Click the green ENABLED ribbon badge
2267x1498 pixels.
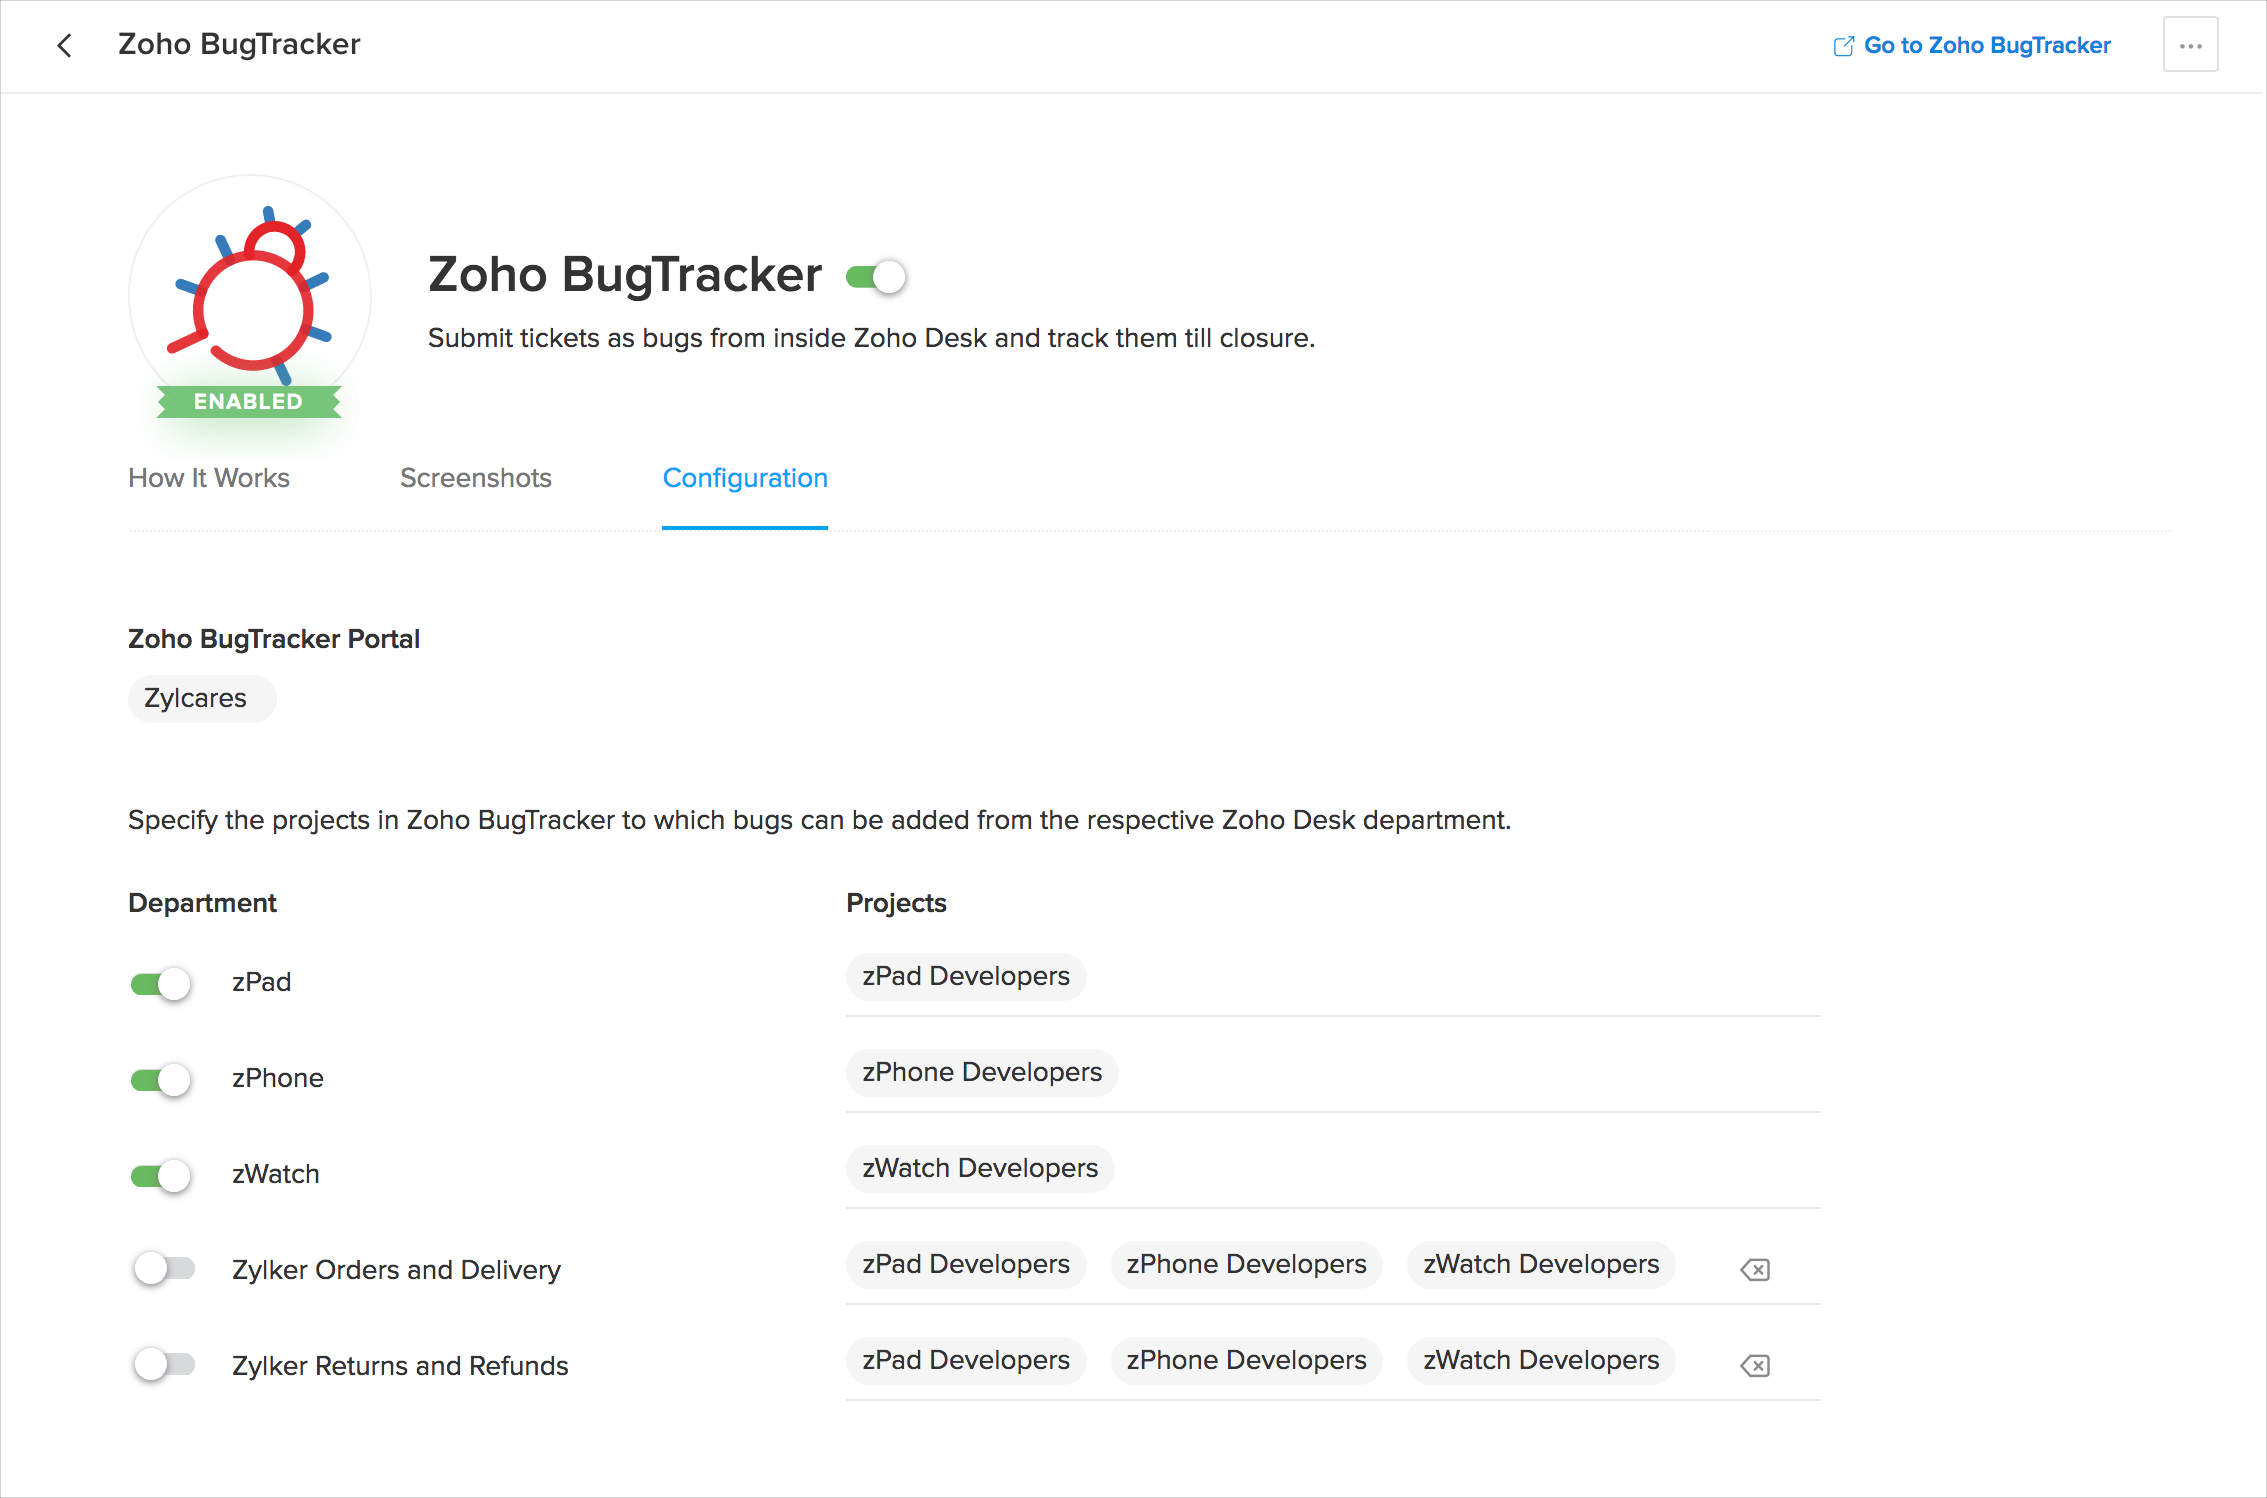(248, 401)
